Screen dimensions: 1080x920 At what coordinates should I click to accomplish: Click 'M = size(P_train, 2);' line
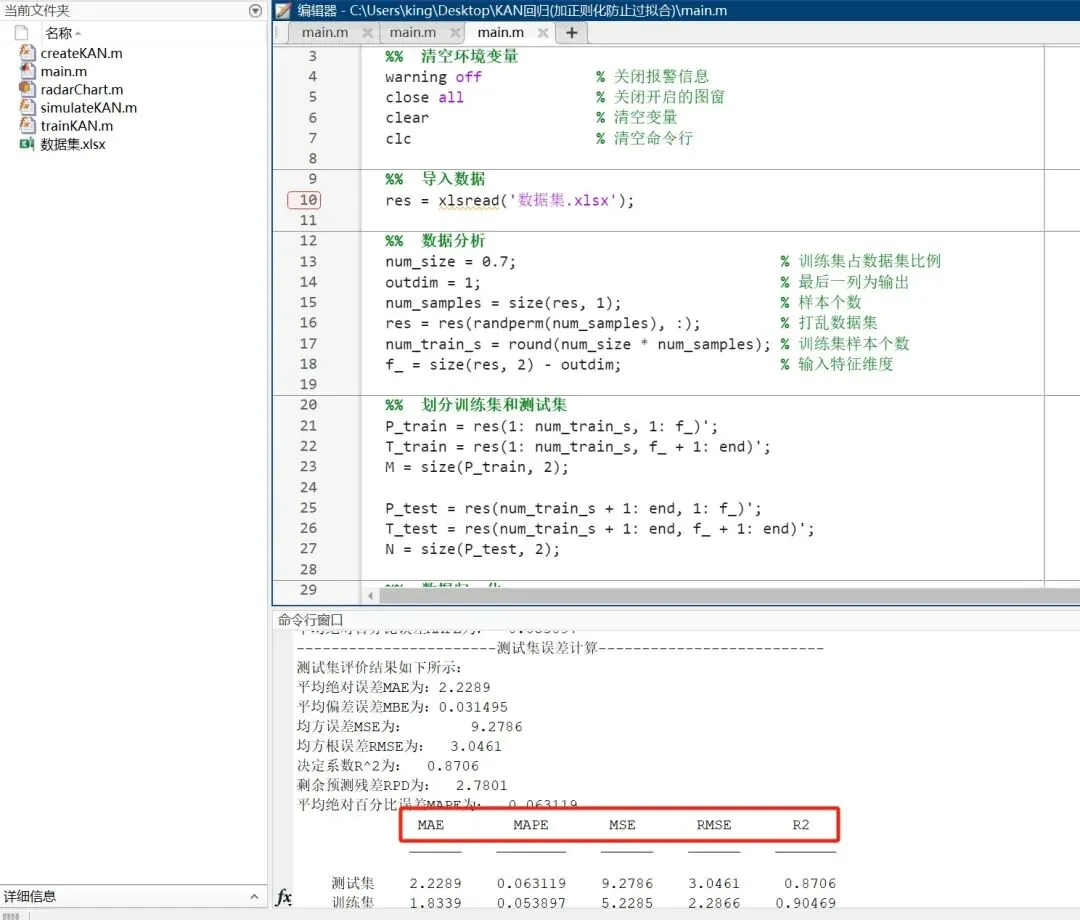coord(477,467)
